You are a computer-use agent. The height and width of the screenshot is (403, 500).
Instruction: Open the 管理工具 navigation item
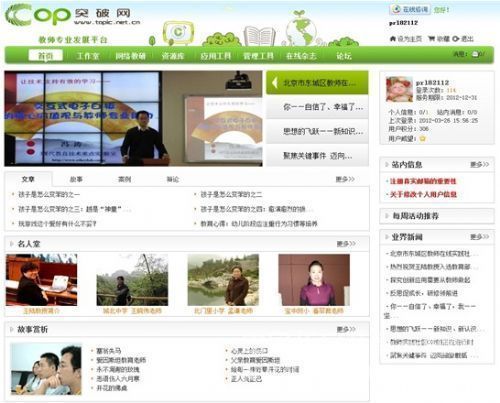258,56
